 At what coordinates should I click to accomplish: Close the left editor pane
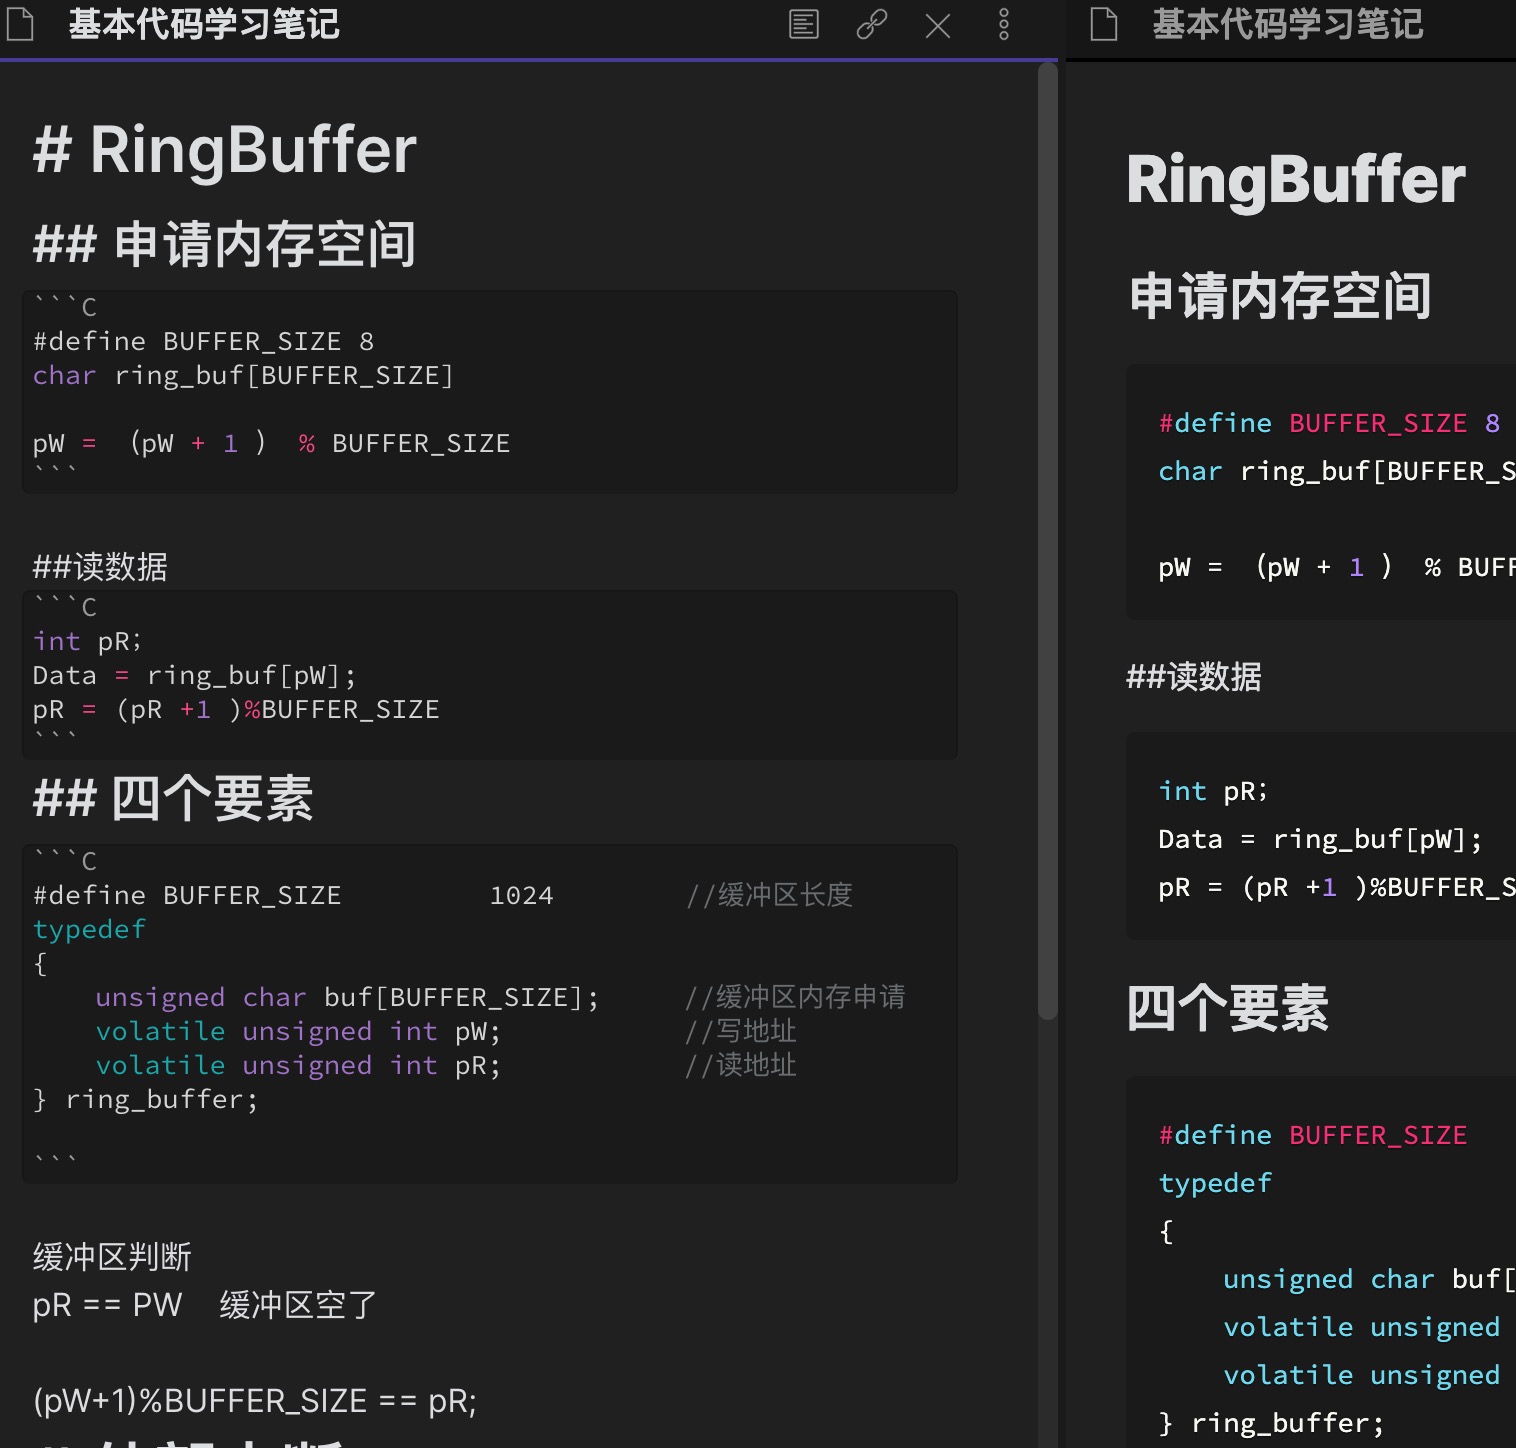938,25
